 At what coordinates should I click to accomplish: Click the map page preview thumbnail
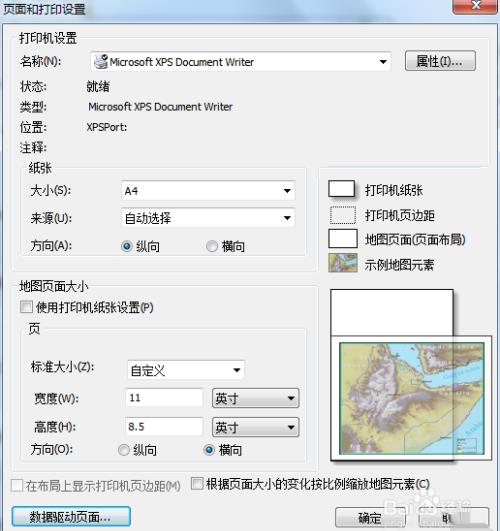pos(412,398)
